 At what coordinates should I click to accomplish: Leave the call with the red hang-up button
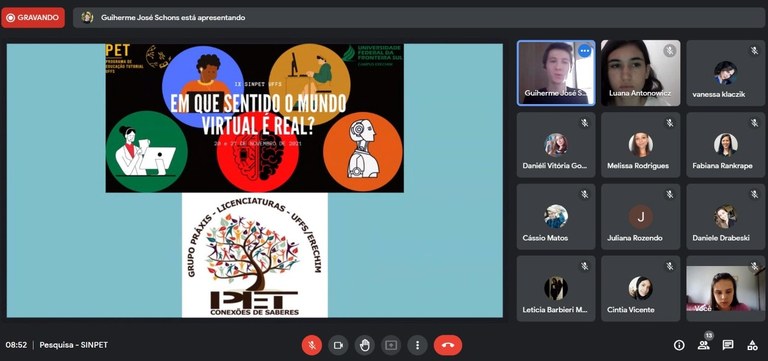[x=448, y=345]
